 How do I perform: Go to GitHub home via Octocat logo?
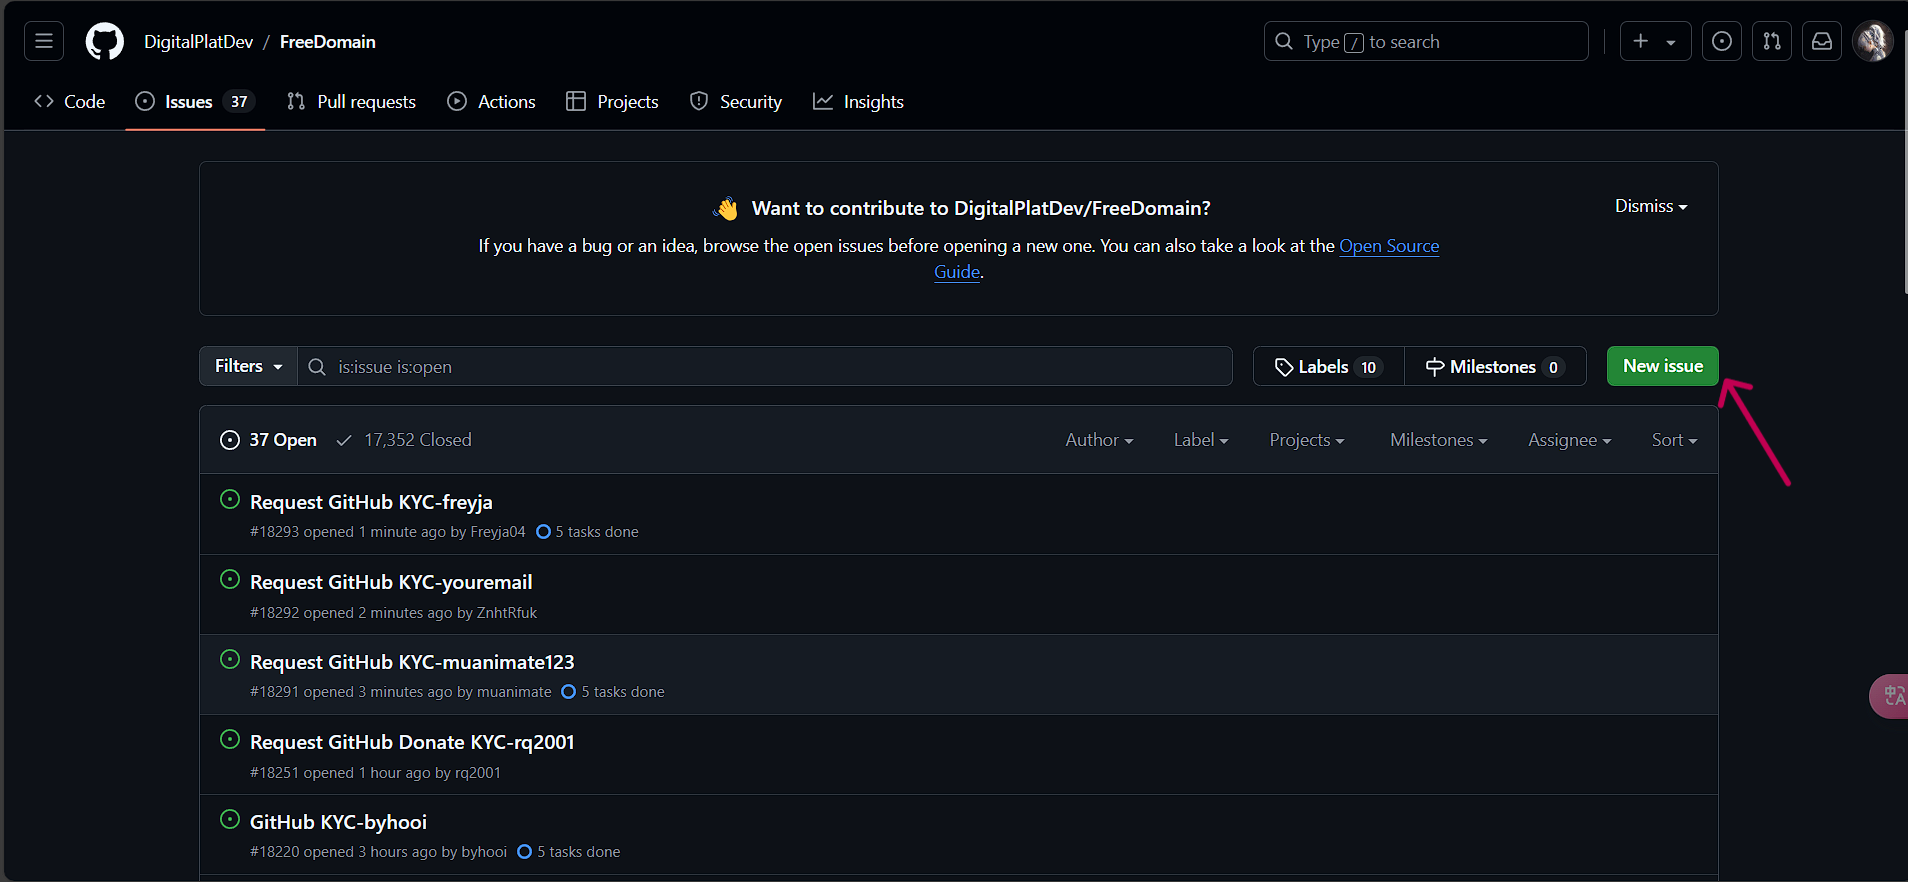tap(105, 41)
